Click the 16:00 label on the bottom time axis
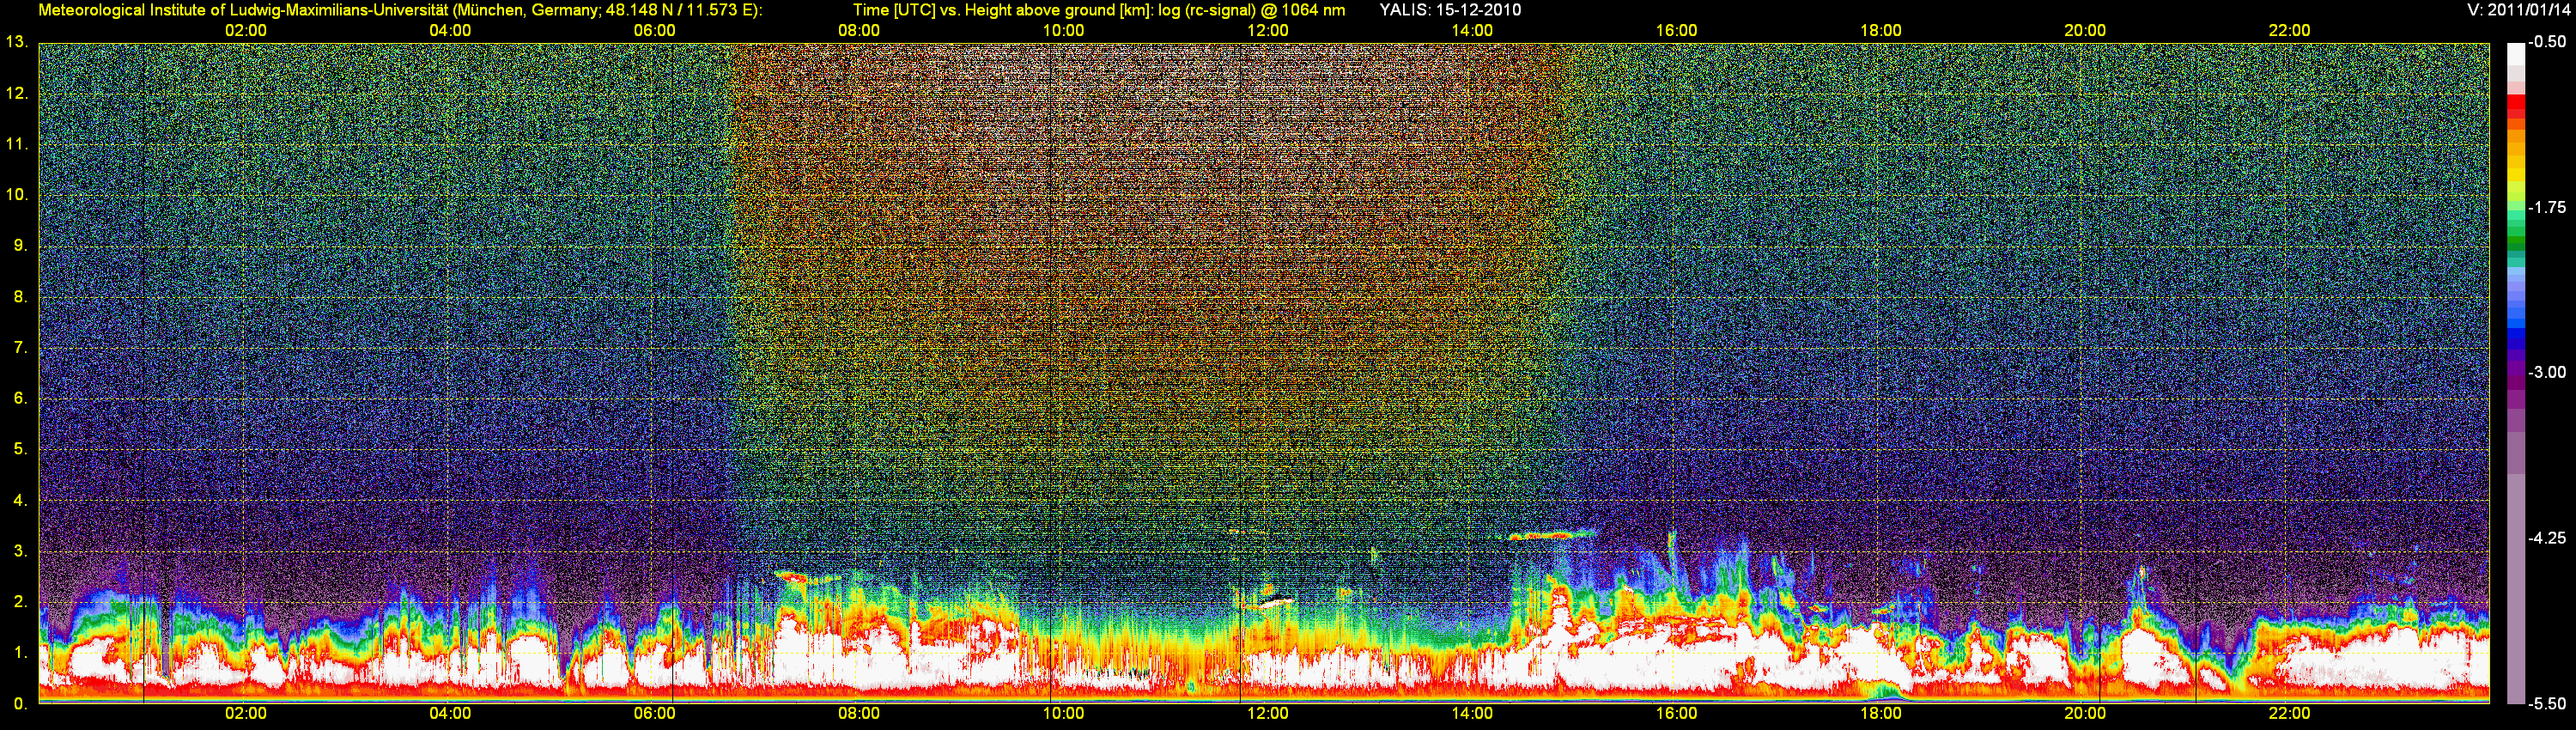This screenshot has width=2576, height=730. click(x=1676, y=714)
